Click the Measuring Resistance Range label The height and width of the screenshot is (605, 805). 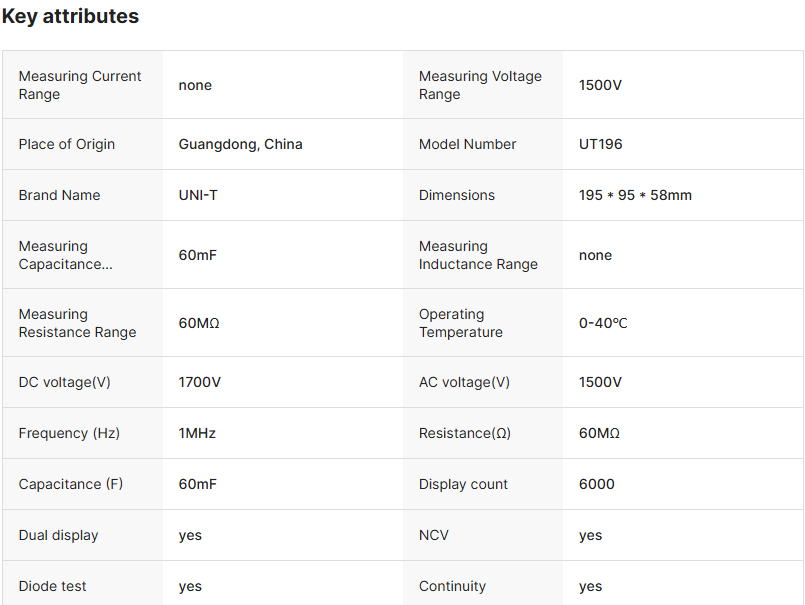77,323
